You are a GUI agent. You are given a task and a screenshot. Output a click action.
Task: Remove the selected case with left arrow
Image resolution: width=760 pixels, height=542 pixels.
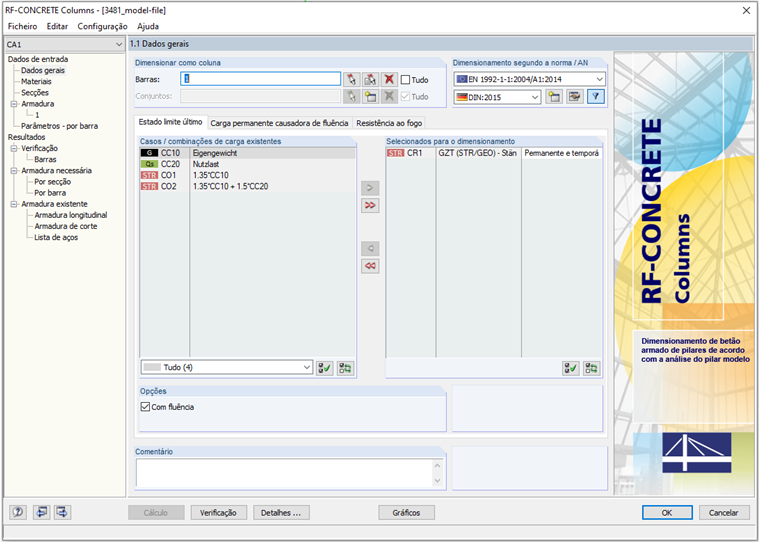click(370, 249)
